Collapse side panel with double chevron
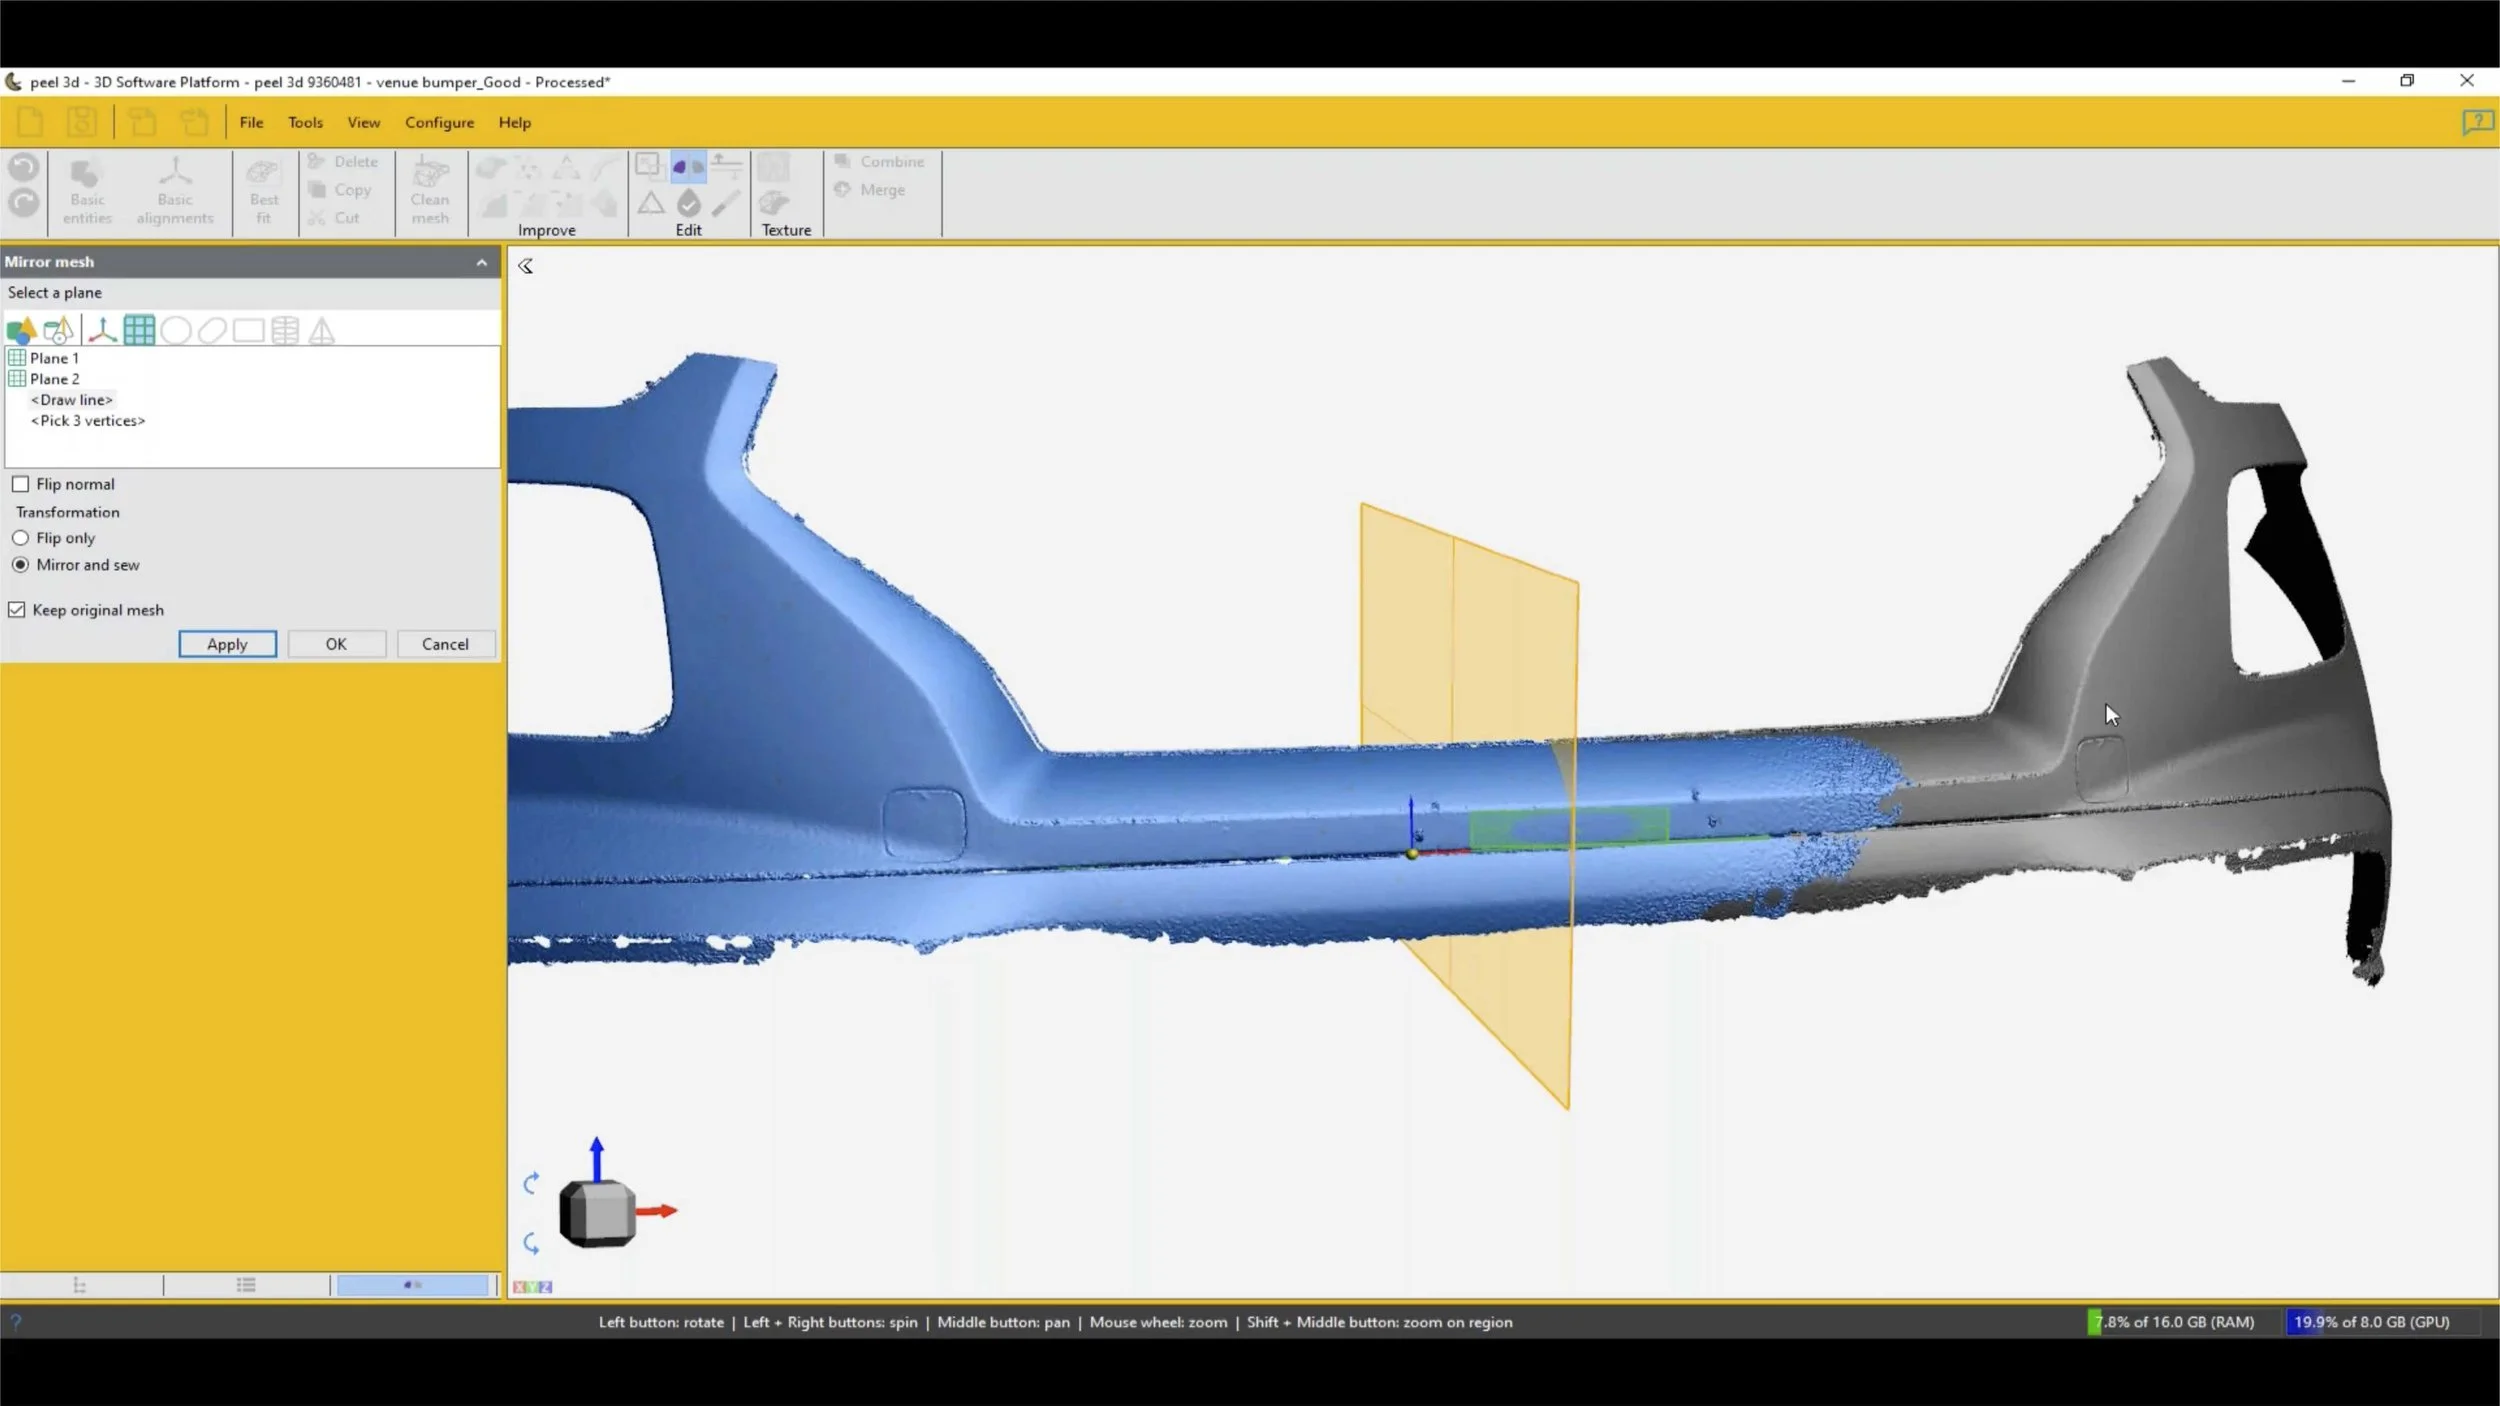Screen dimensions: 2500x1406 (x=525, y=266)
